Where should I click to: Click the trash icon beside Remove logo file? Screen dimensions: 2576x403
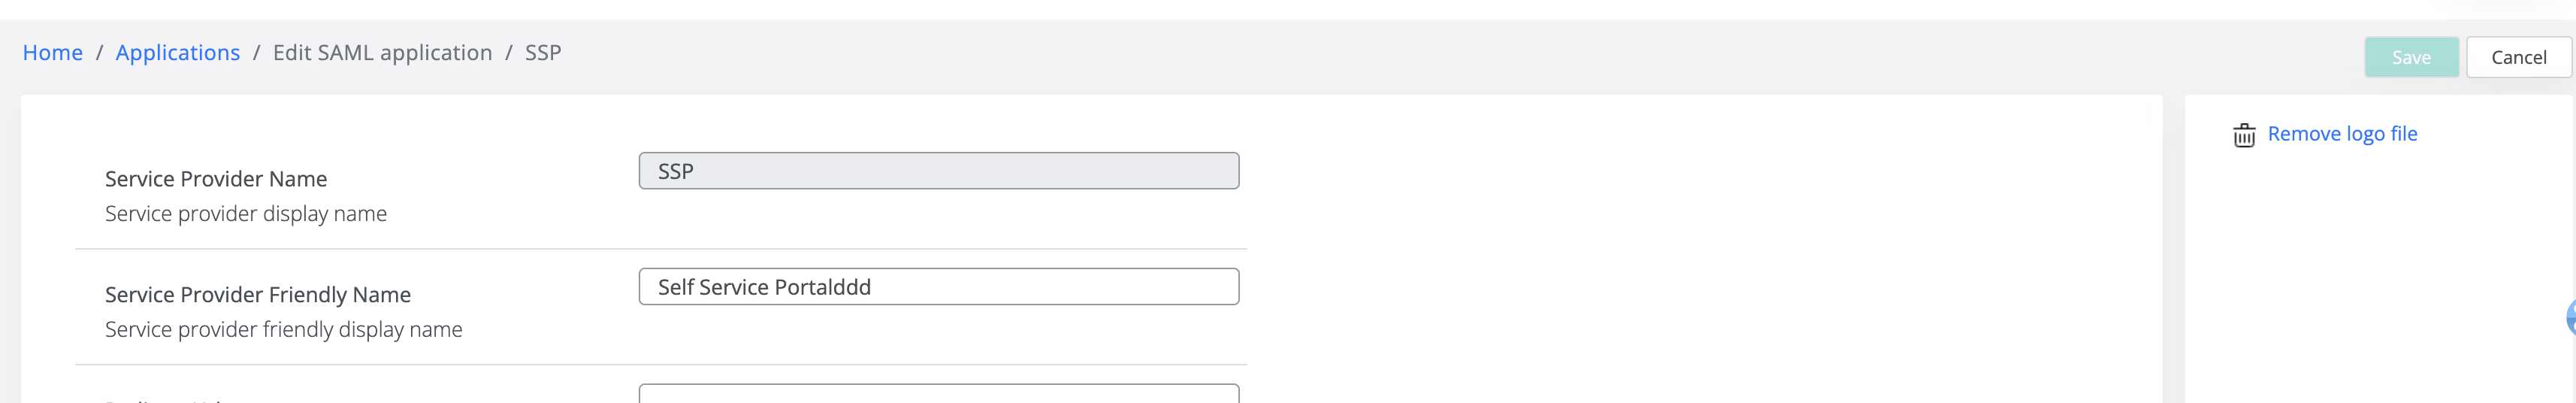pyautogui.click(x=2243, y=135)
